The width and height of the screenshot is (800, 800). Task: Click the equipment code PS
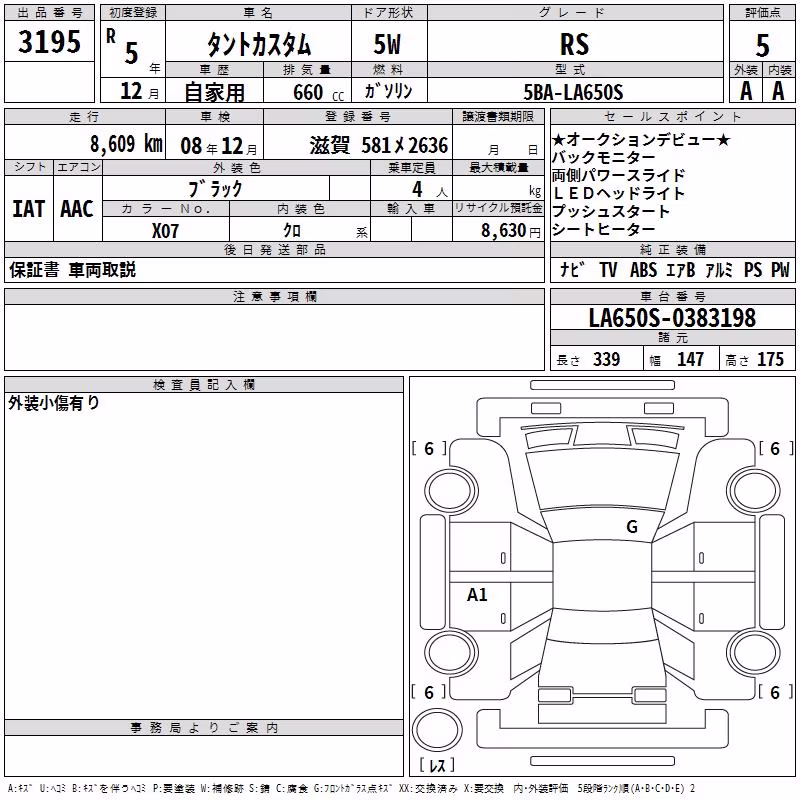click(753, 270)
